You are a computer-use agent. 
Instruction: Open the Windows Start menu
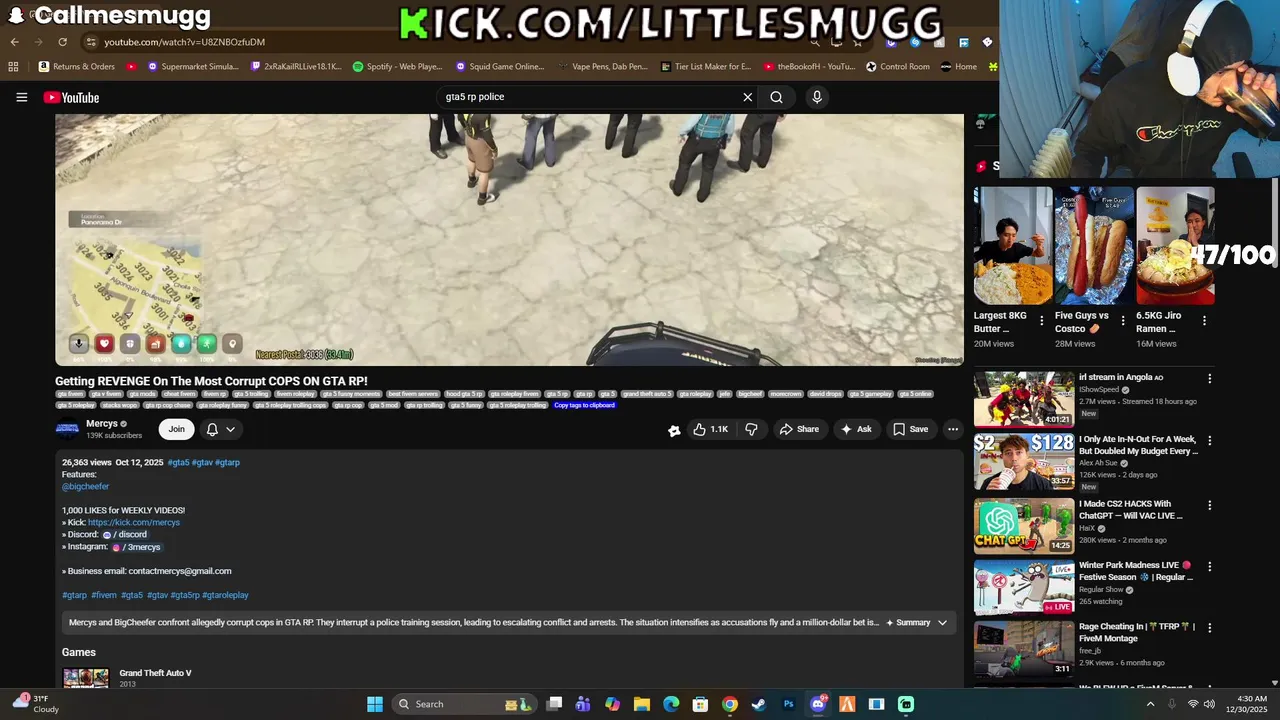(375, 704)
